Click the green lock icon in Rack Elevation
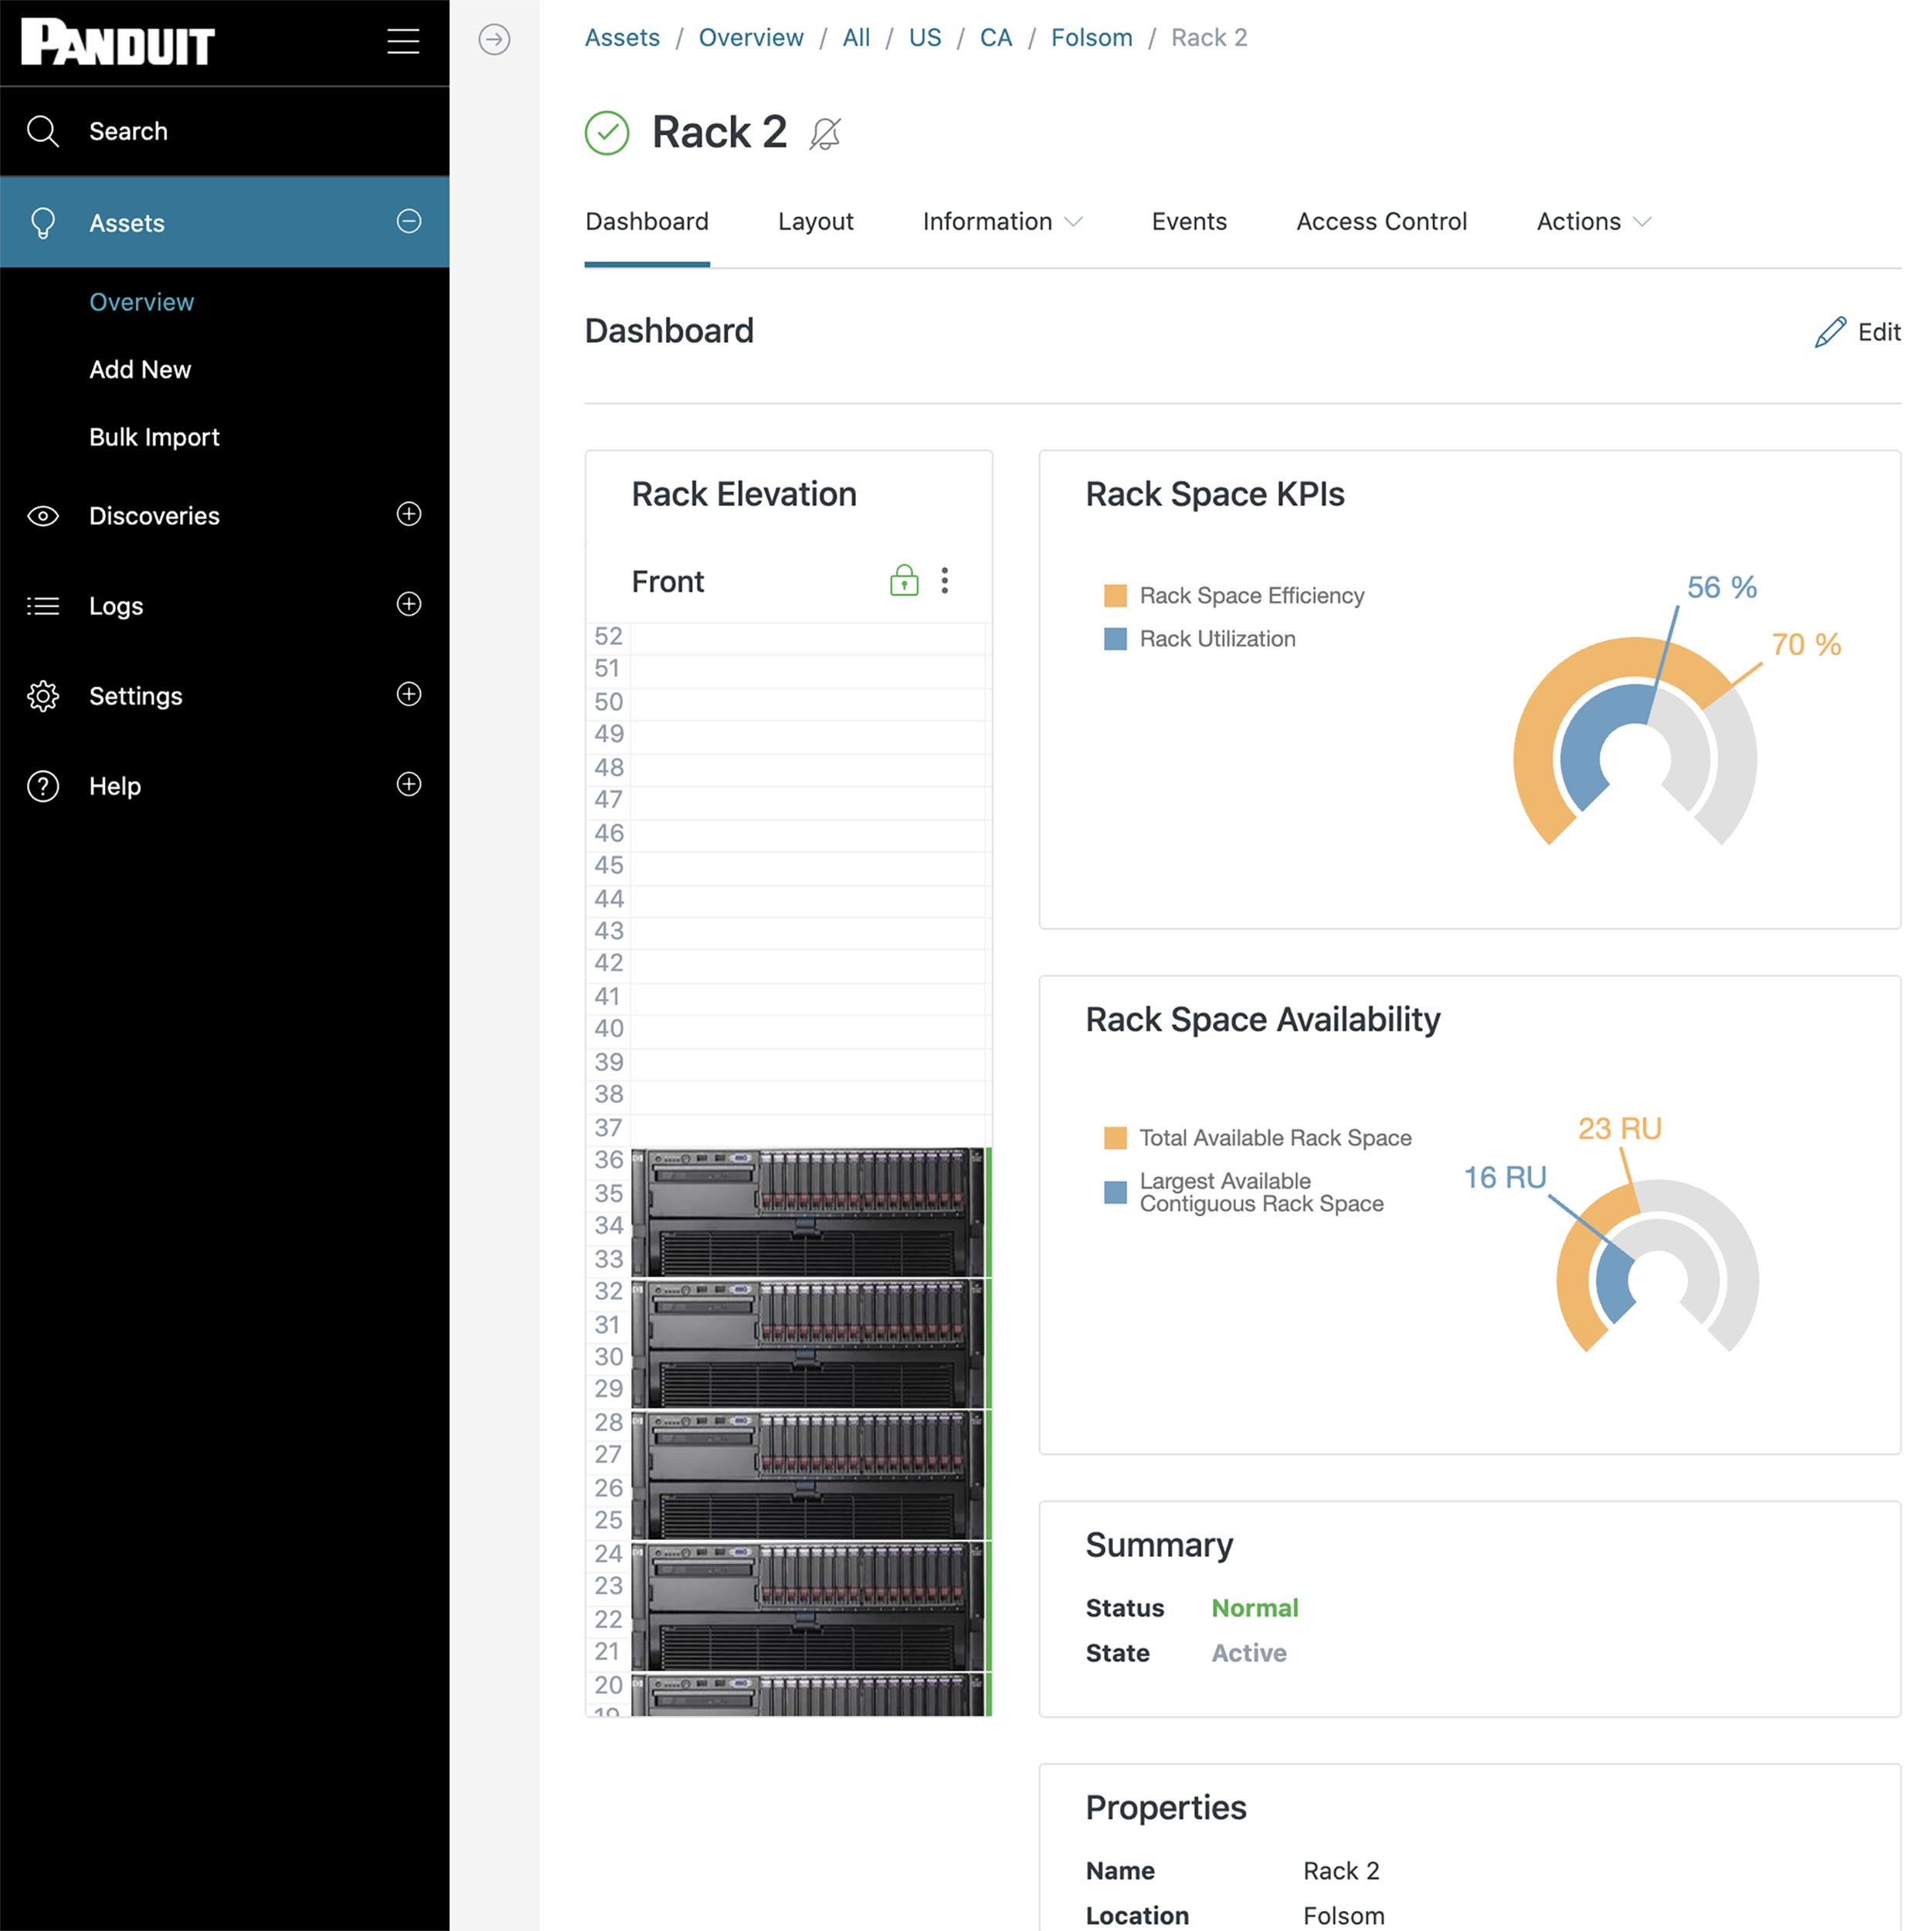This screenshot has width=1932, height=1931. 903,581
